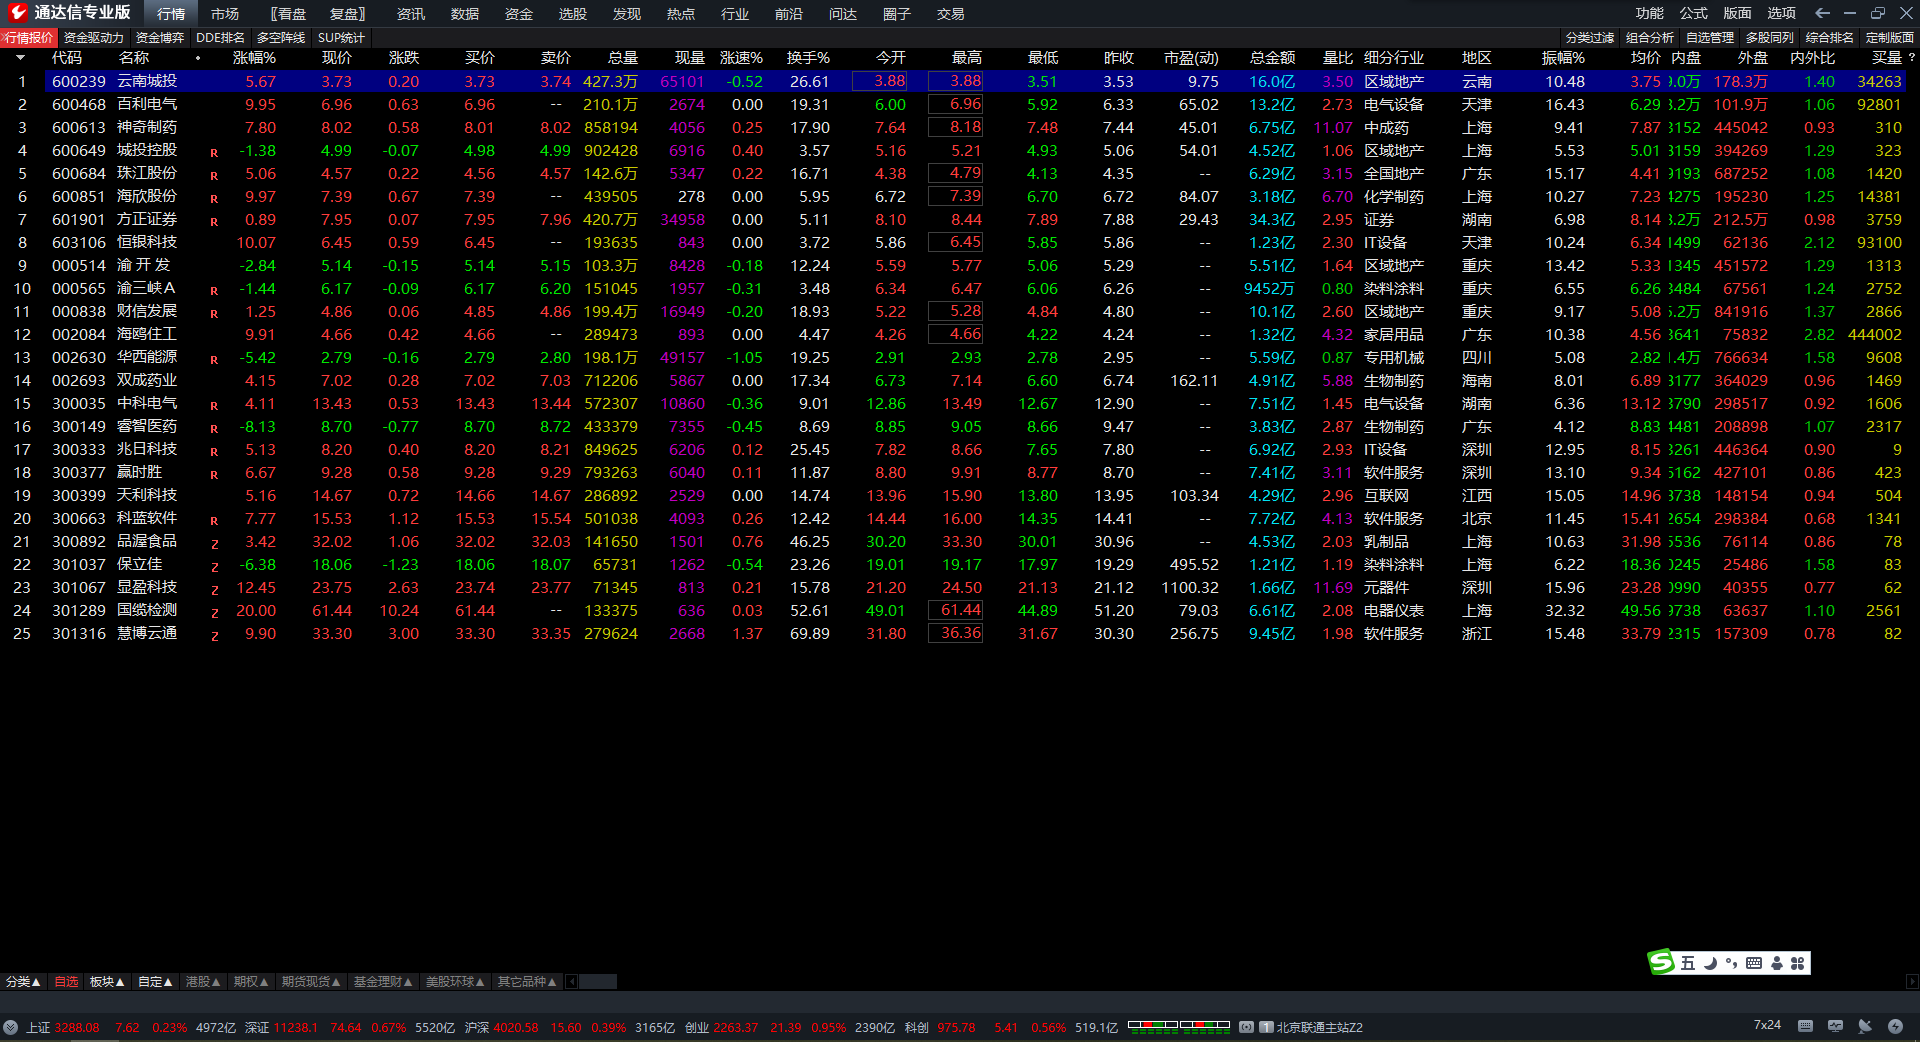Expand the 自定 custom menu
1920x1042 pixels.
point(155,982)
